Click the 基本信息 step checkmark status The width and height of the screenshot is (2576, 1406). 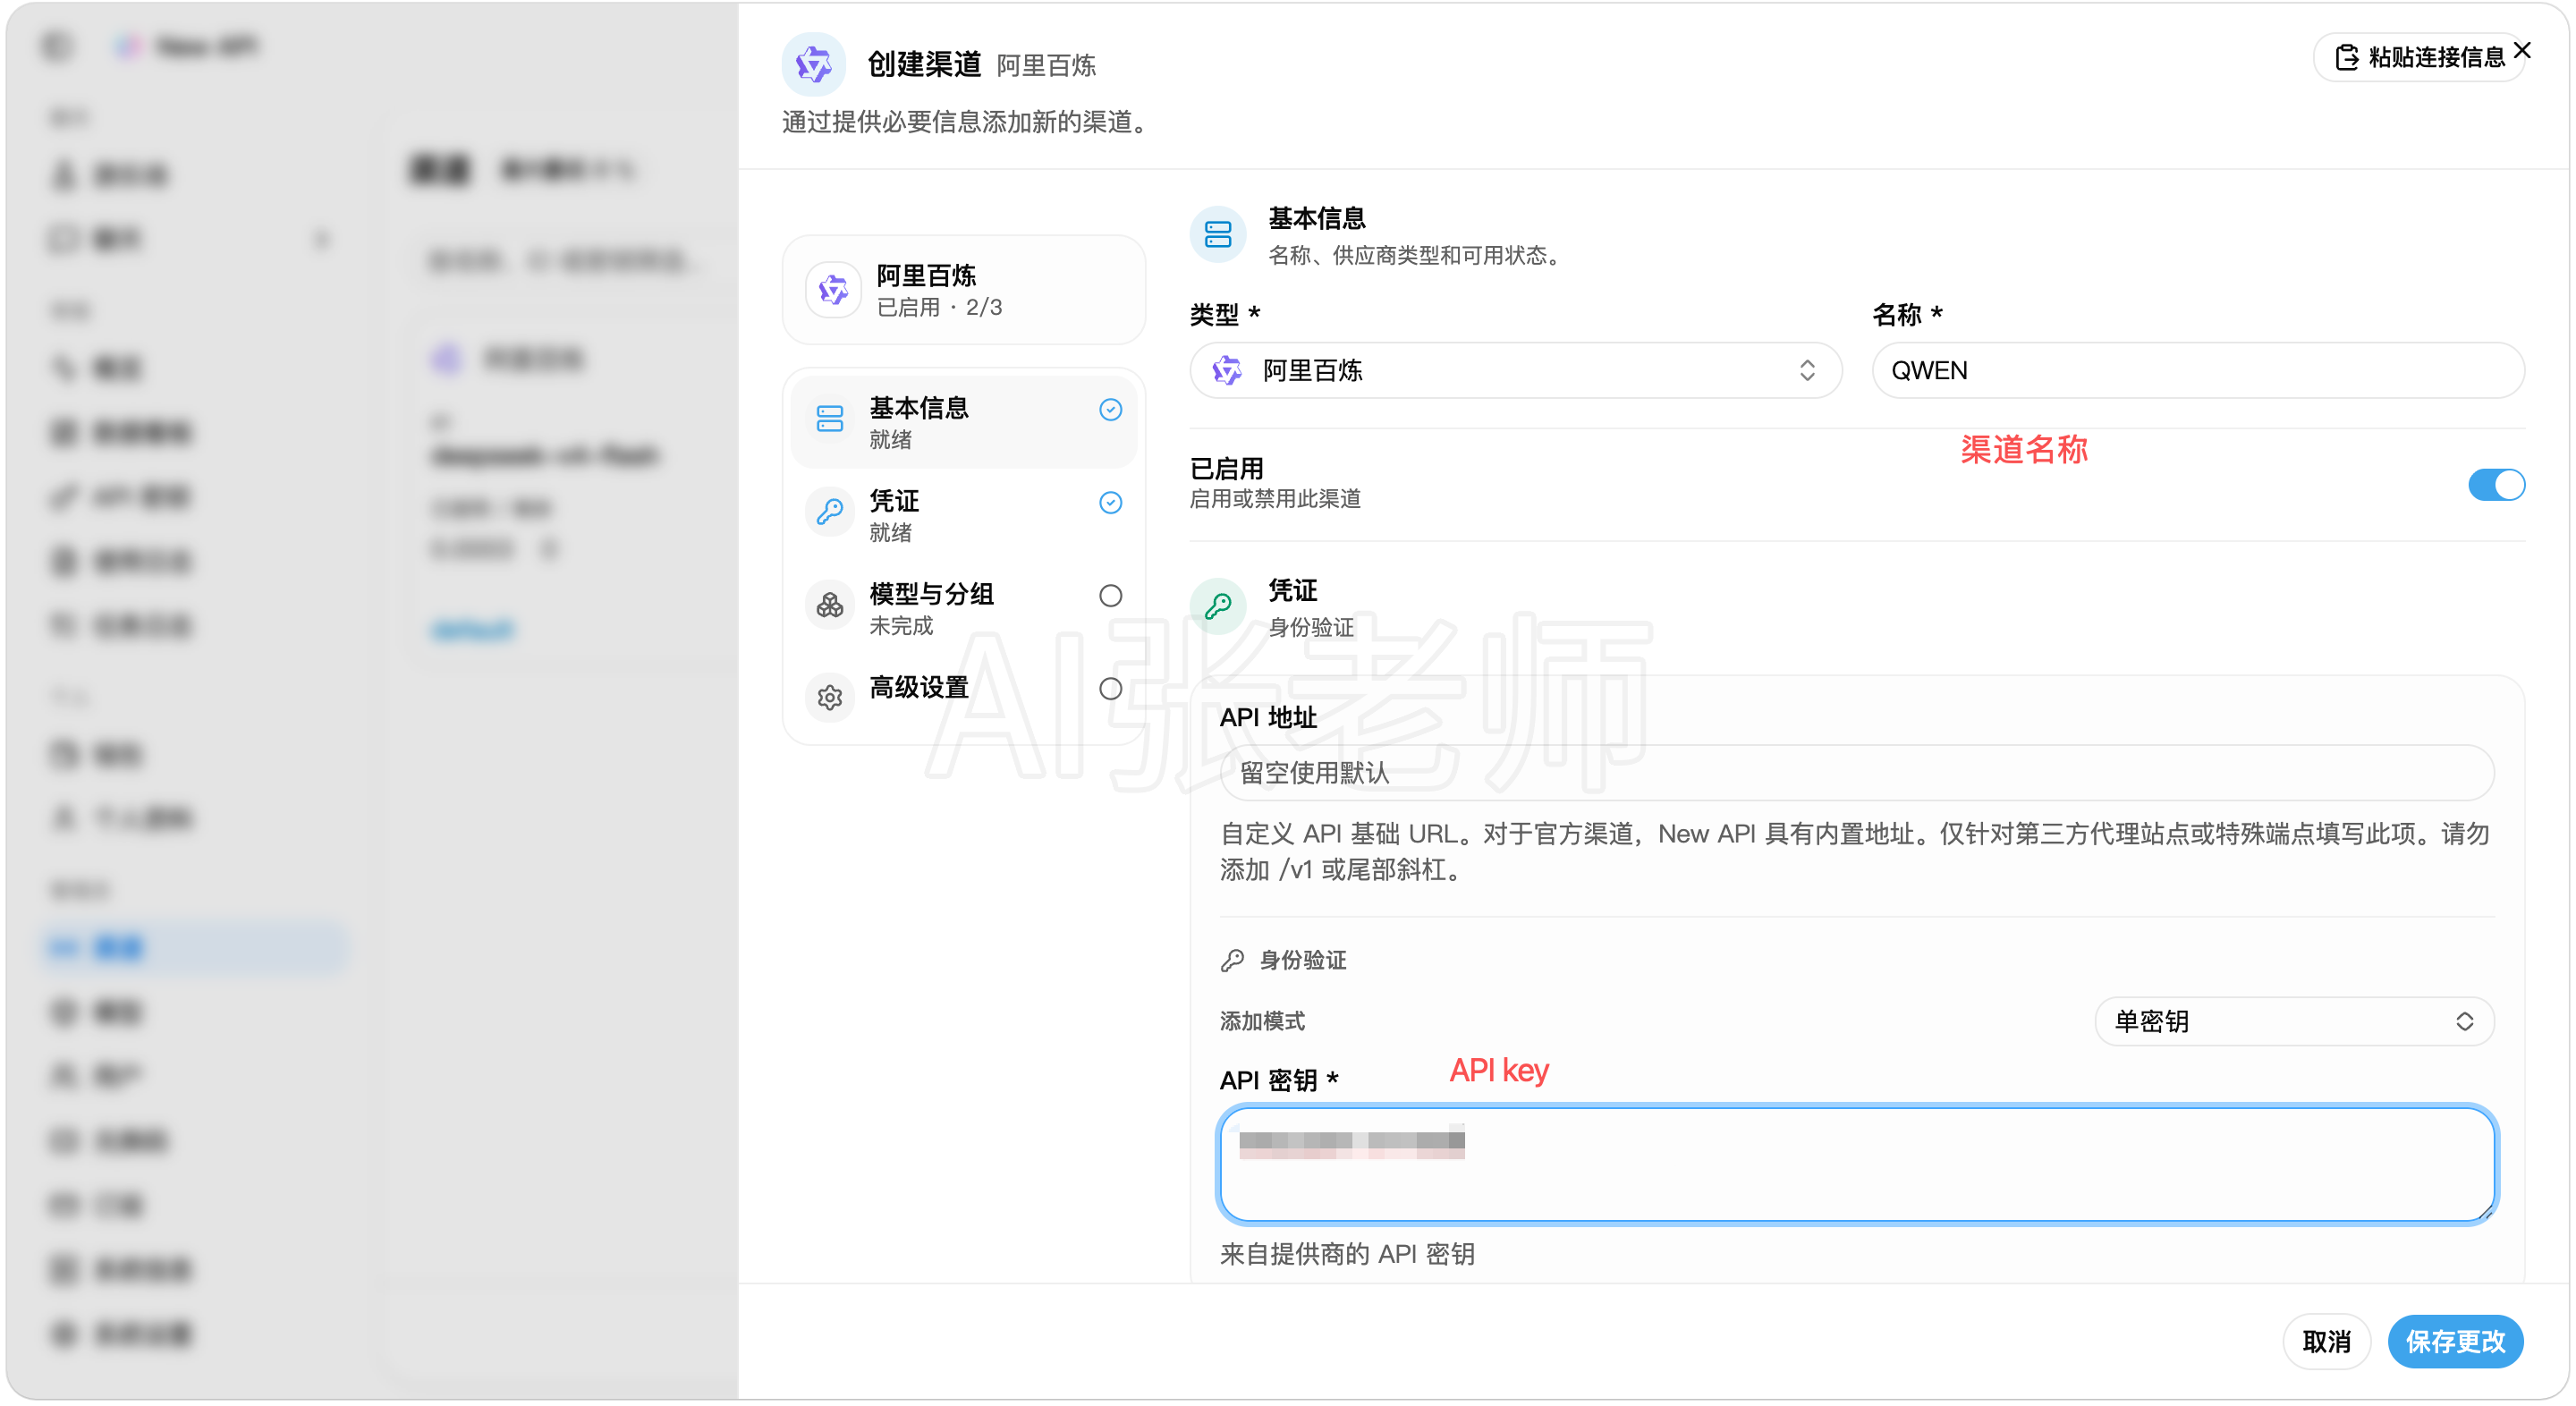[x=1110, y=409]
